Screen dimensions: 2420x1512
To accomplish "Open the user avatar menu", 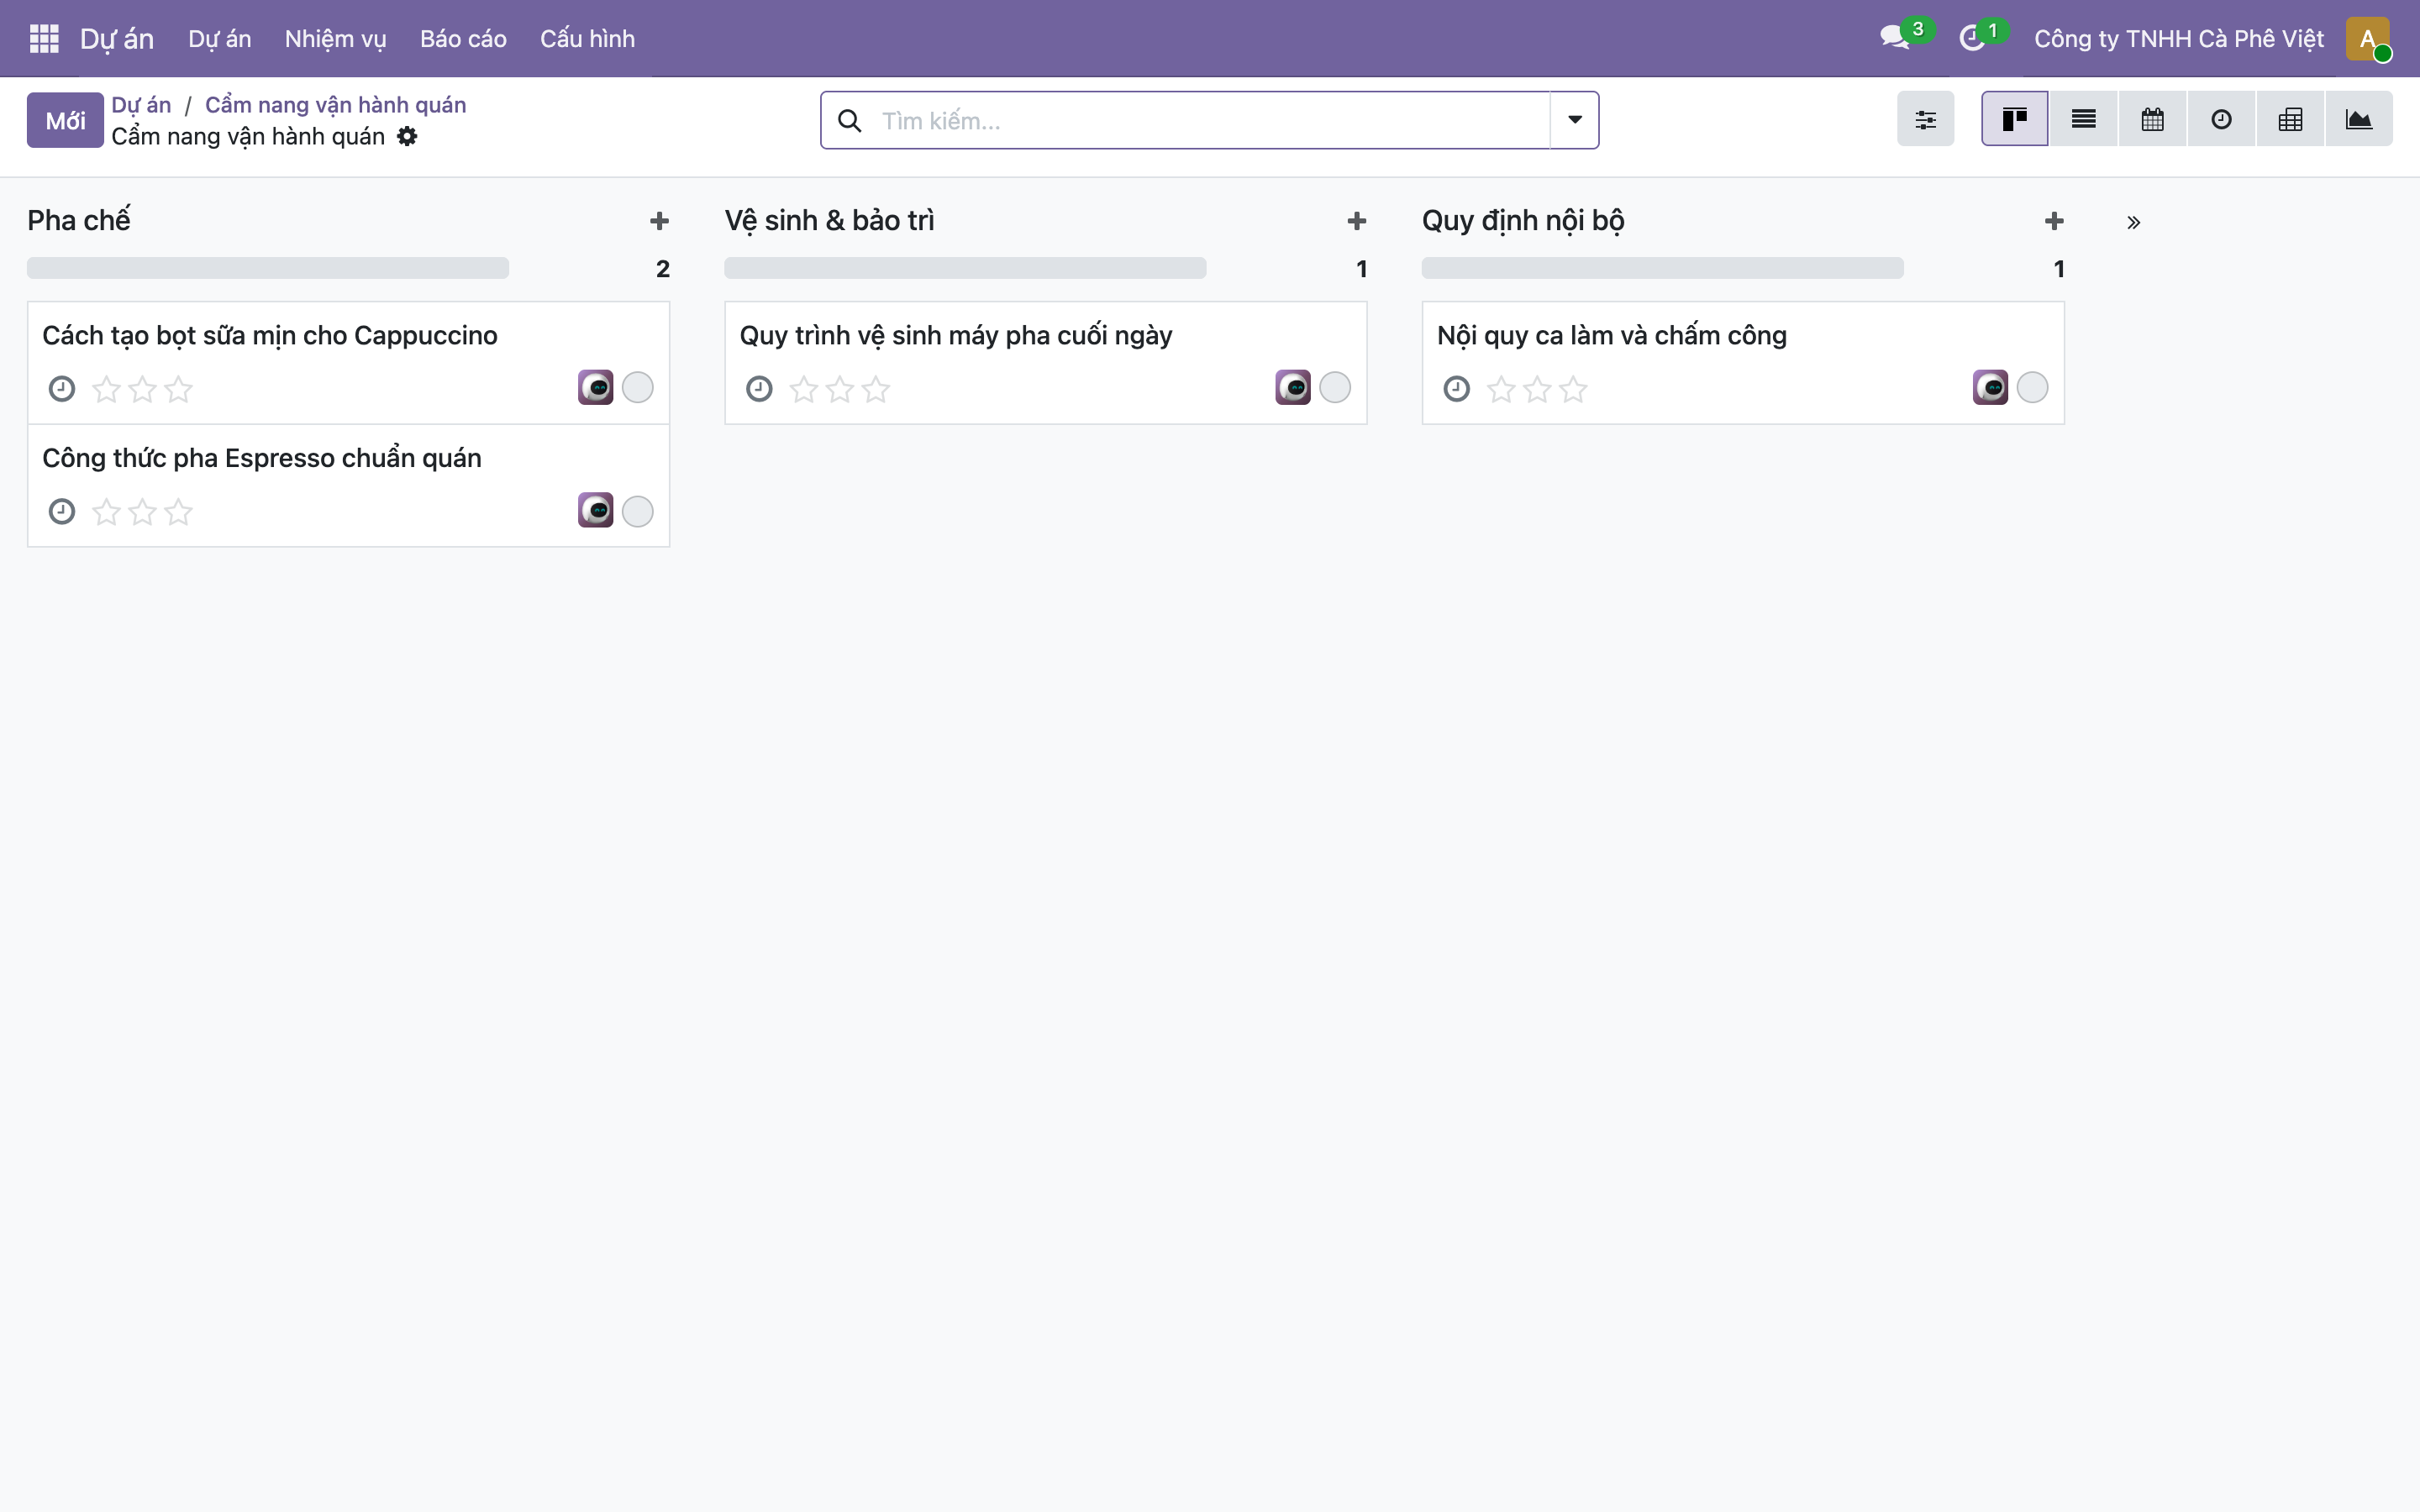I will tap(2367, 38).
